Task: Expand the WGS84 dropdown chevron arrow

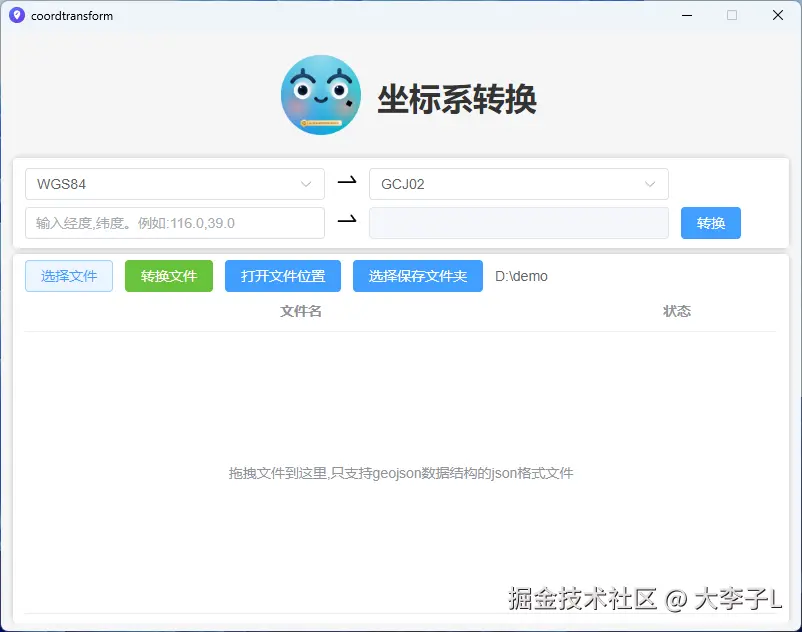Action: click(x=308, y=183)
